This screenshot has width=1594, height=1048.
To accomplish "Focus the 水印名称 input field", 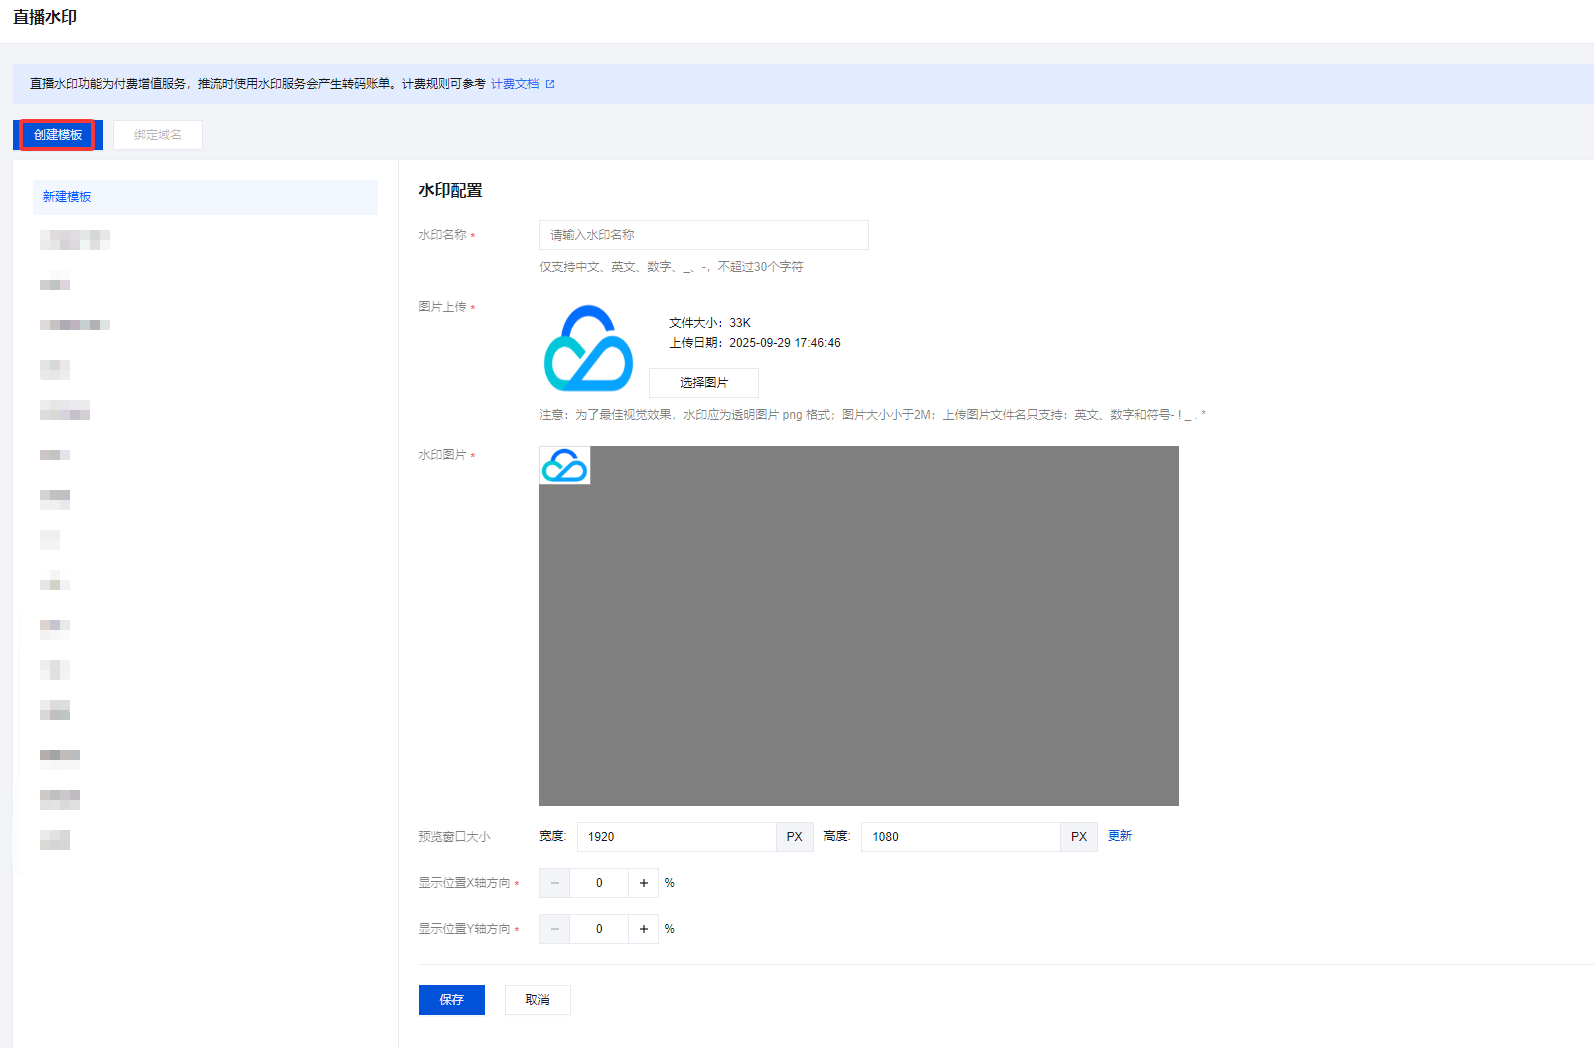I will point(703,235).
